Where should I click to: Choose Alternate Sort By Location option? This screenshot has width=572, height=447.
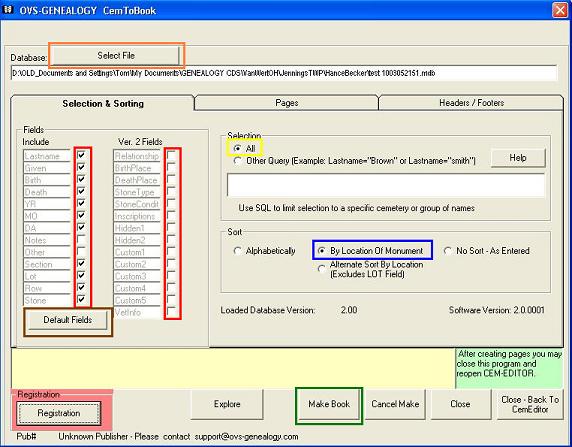[322, 269]
